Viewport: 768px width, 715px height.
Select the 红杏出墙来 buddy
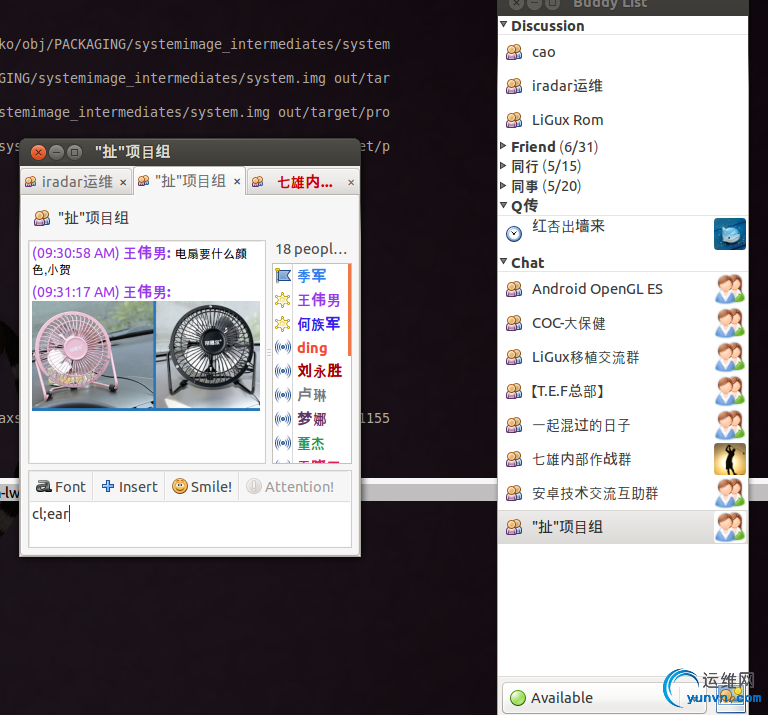click(x=623, y=234)
